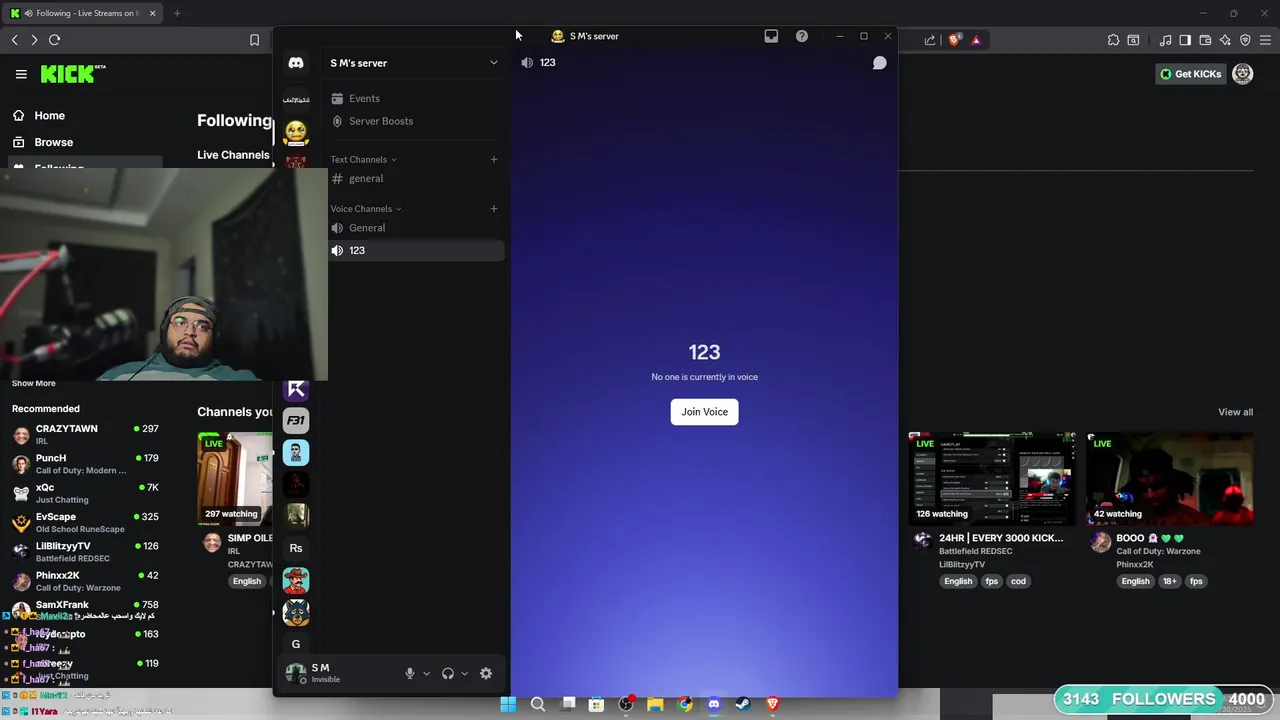
Task: Mute the microphone in Discord user panel
Action: 409,674
